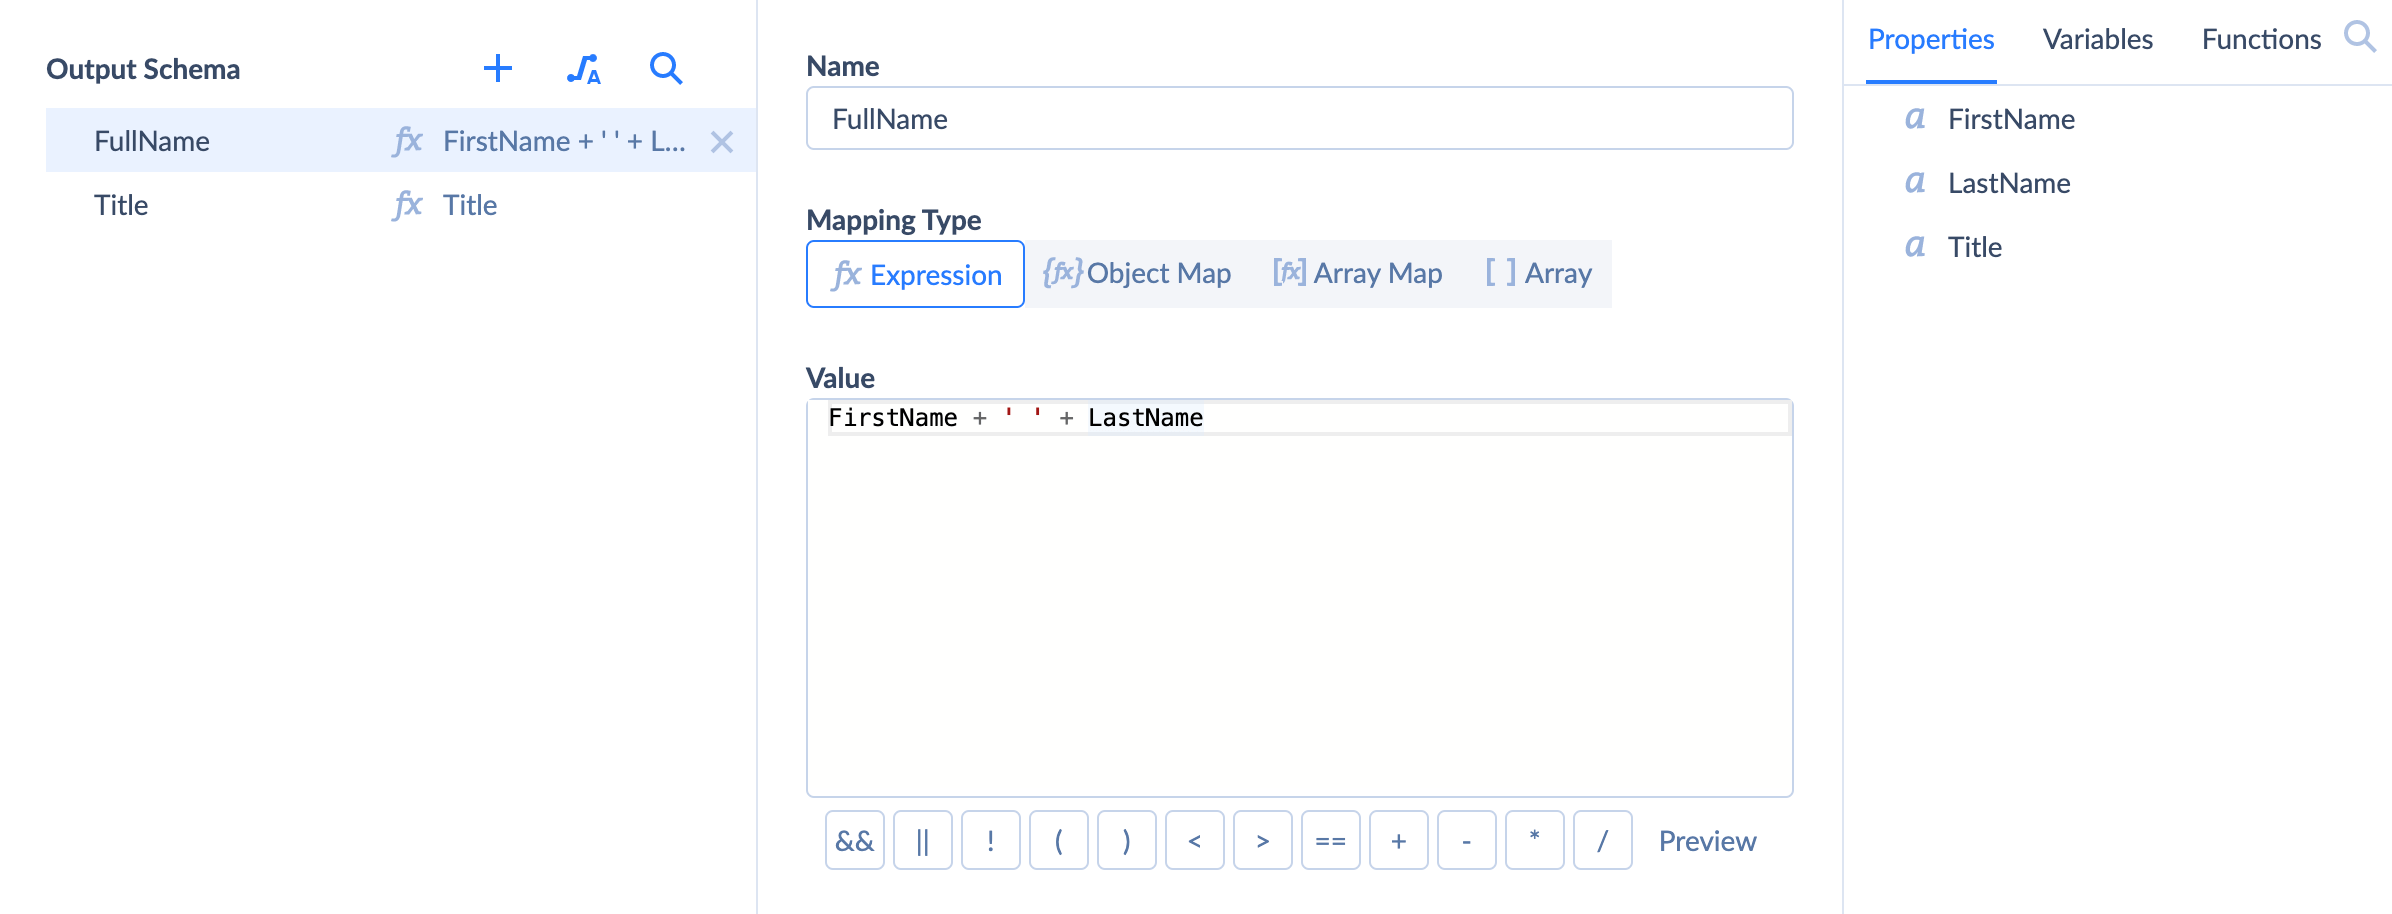The height and width of the screenshot is (914, 2392).
Task: Open the Functions tab
Action: (x=2261, y=39)
